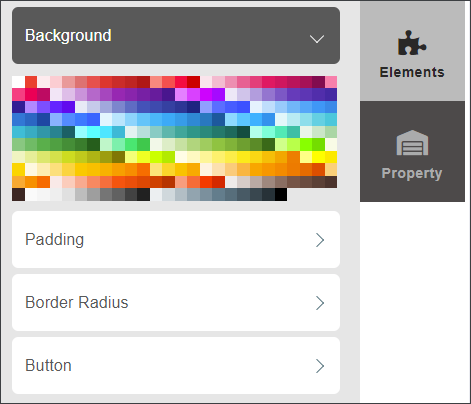
Task: Switch to the Property tab
Action: tap(412, 151)
